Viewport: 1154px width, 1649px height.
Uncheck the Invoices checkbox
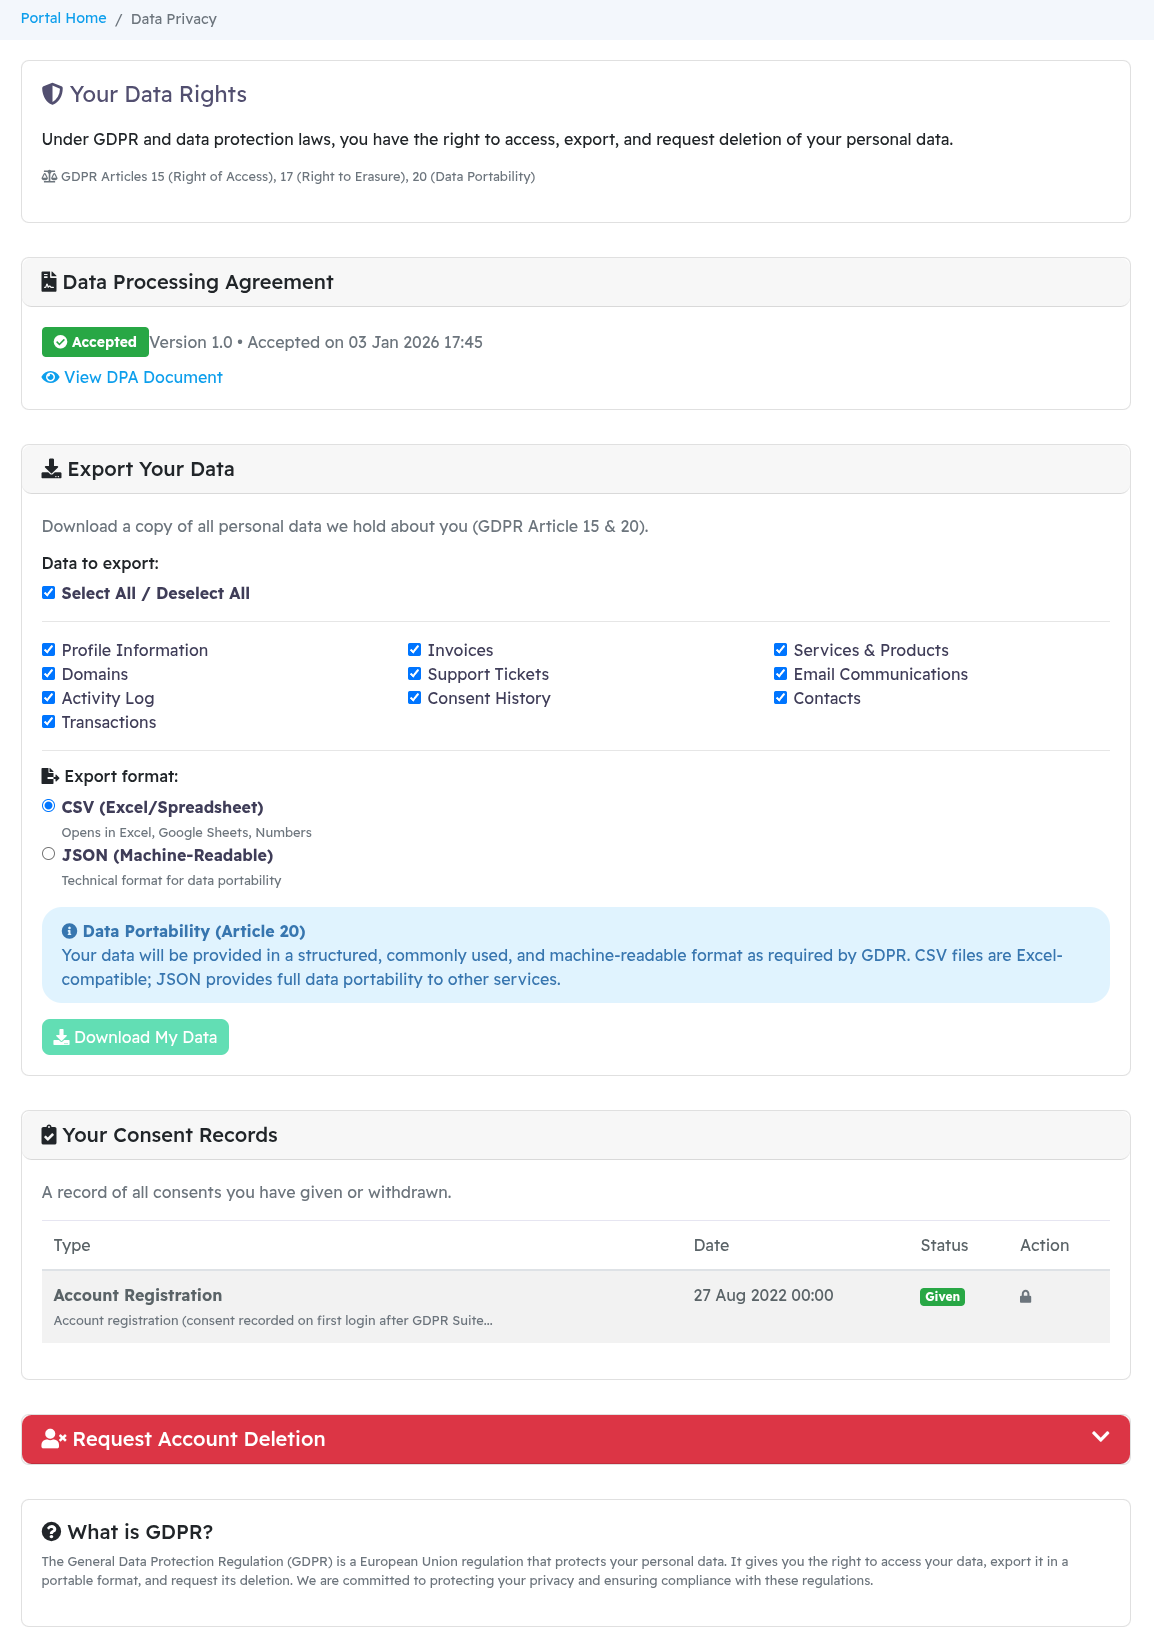(x=414, y=649)
